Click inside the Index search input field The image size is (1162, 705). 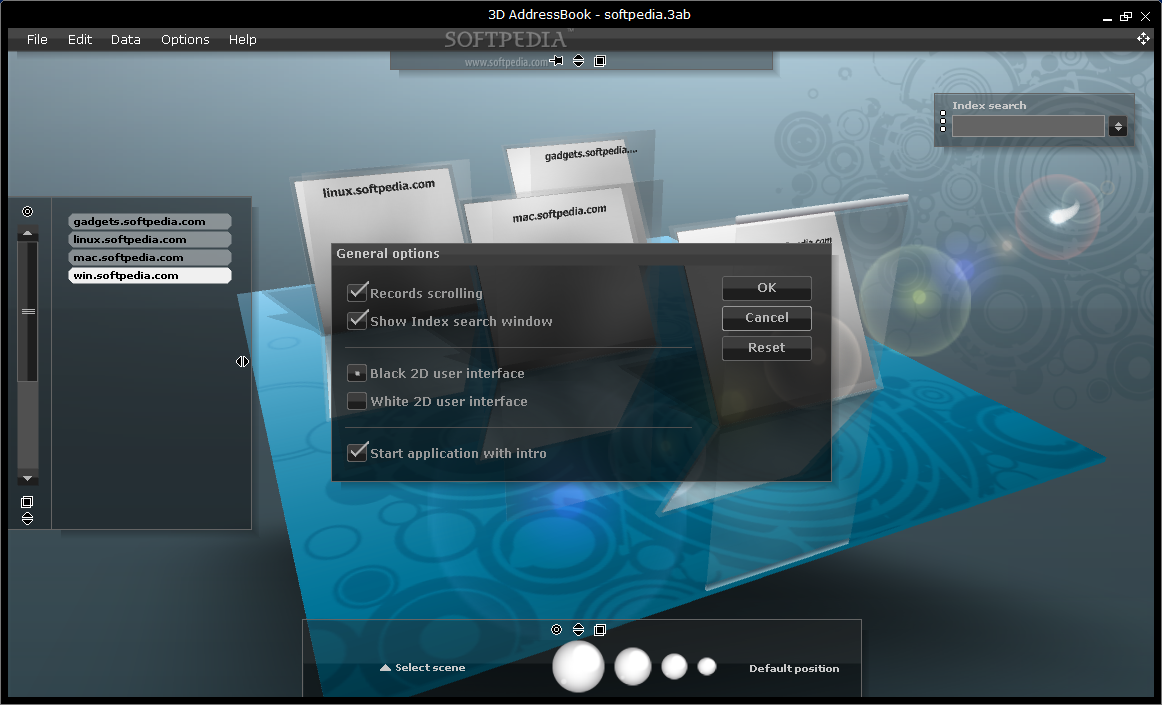1028,127
